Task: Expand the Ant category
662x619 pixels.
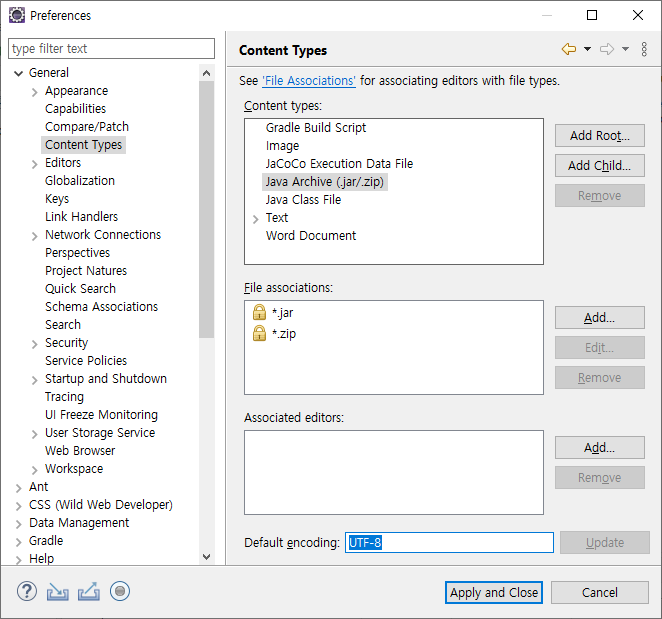Action: click(x=18, y=488)
